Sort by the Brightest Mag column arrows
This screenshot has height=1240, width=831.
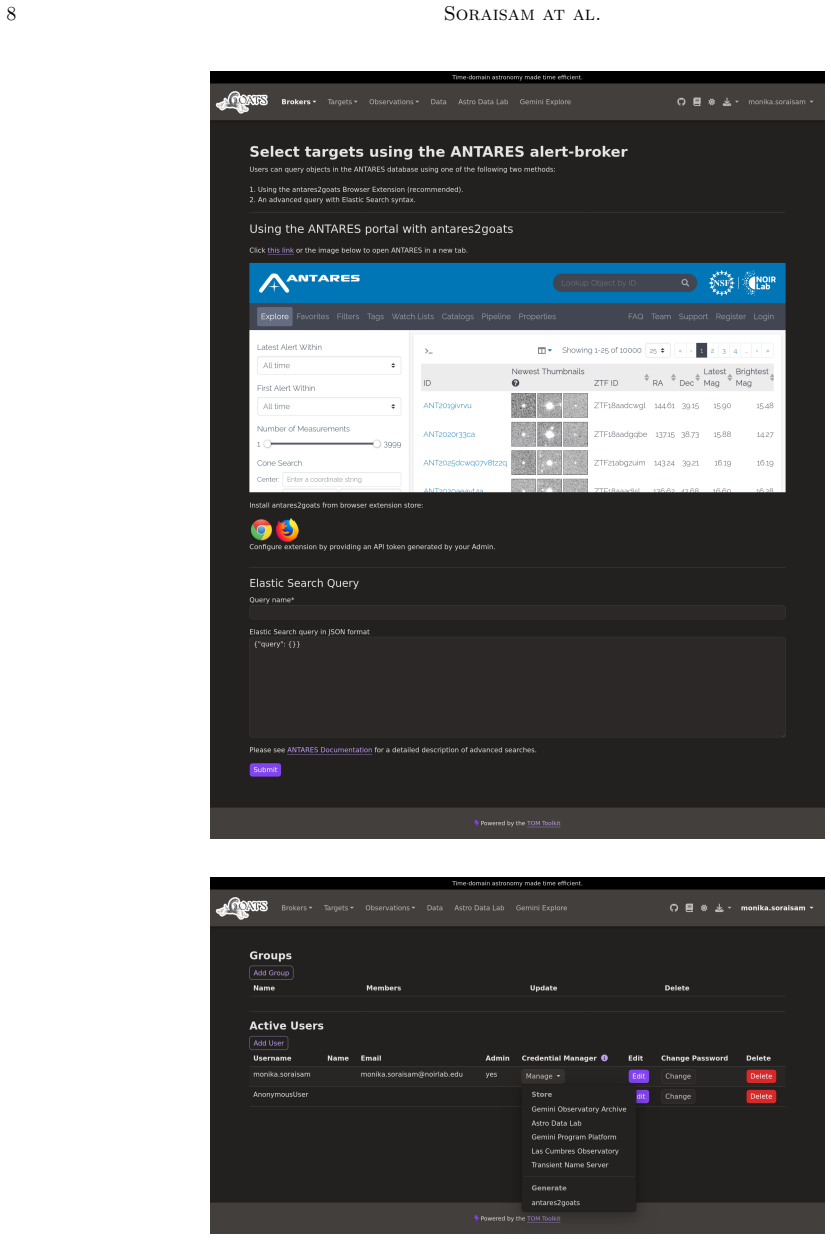772,378
